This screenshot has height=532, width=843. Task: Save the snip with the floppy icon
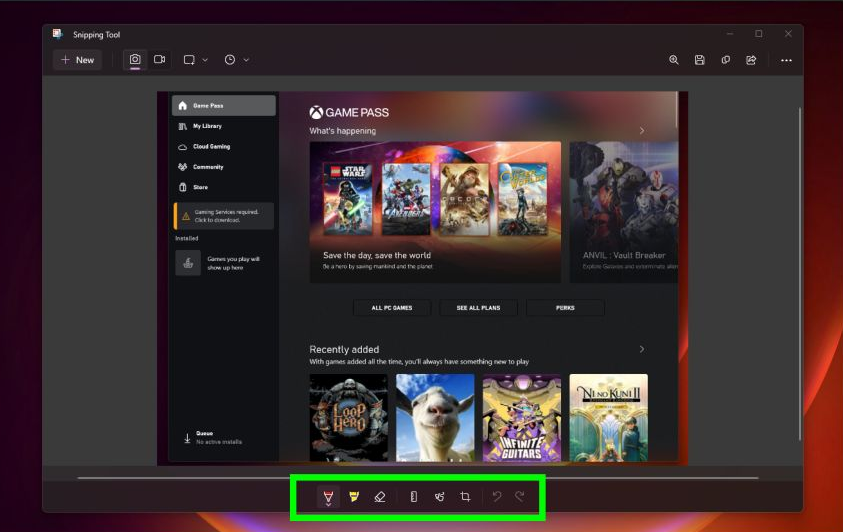click(699, 60)
